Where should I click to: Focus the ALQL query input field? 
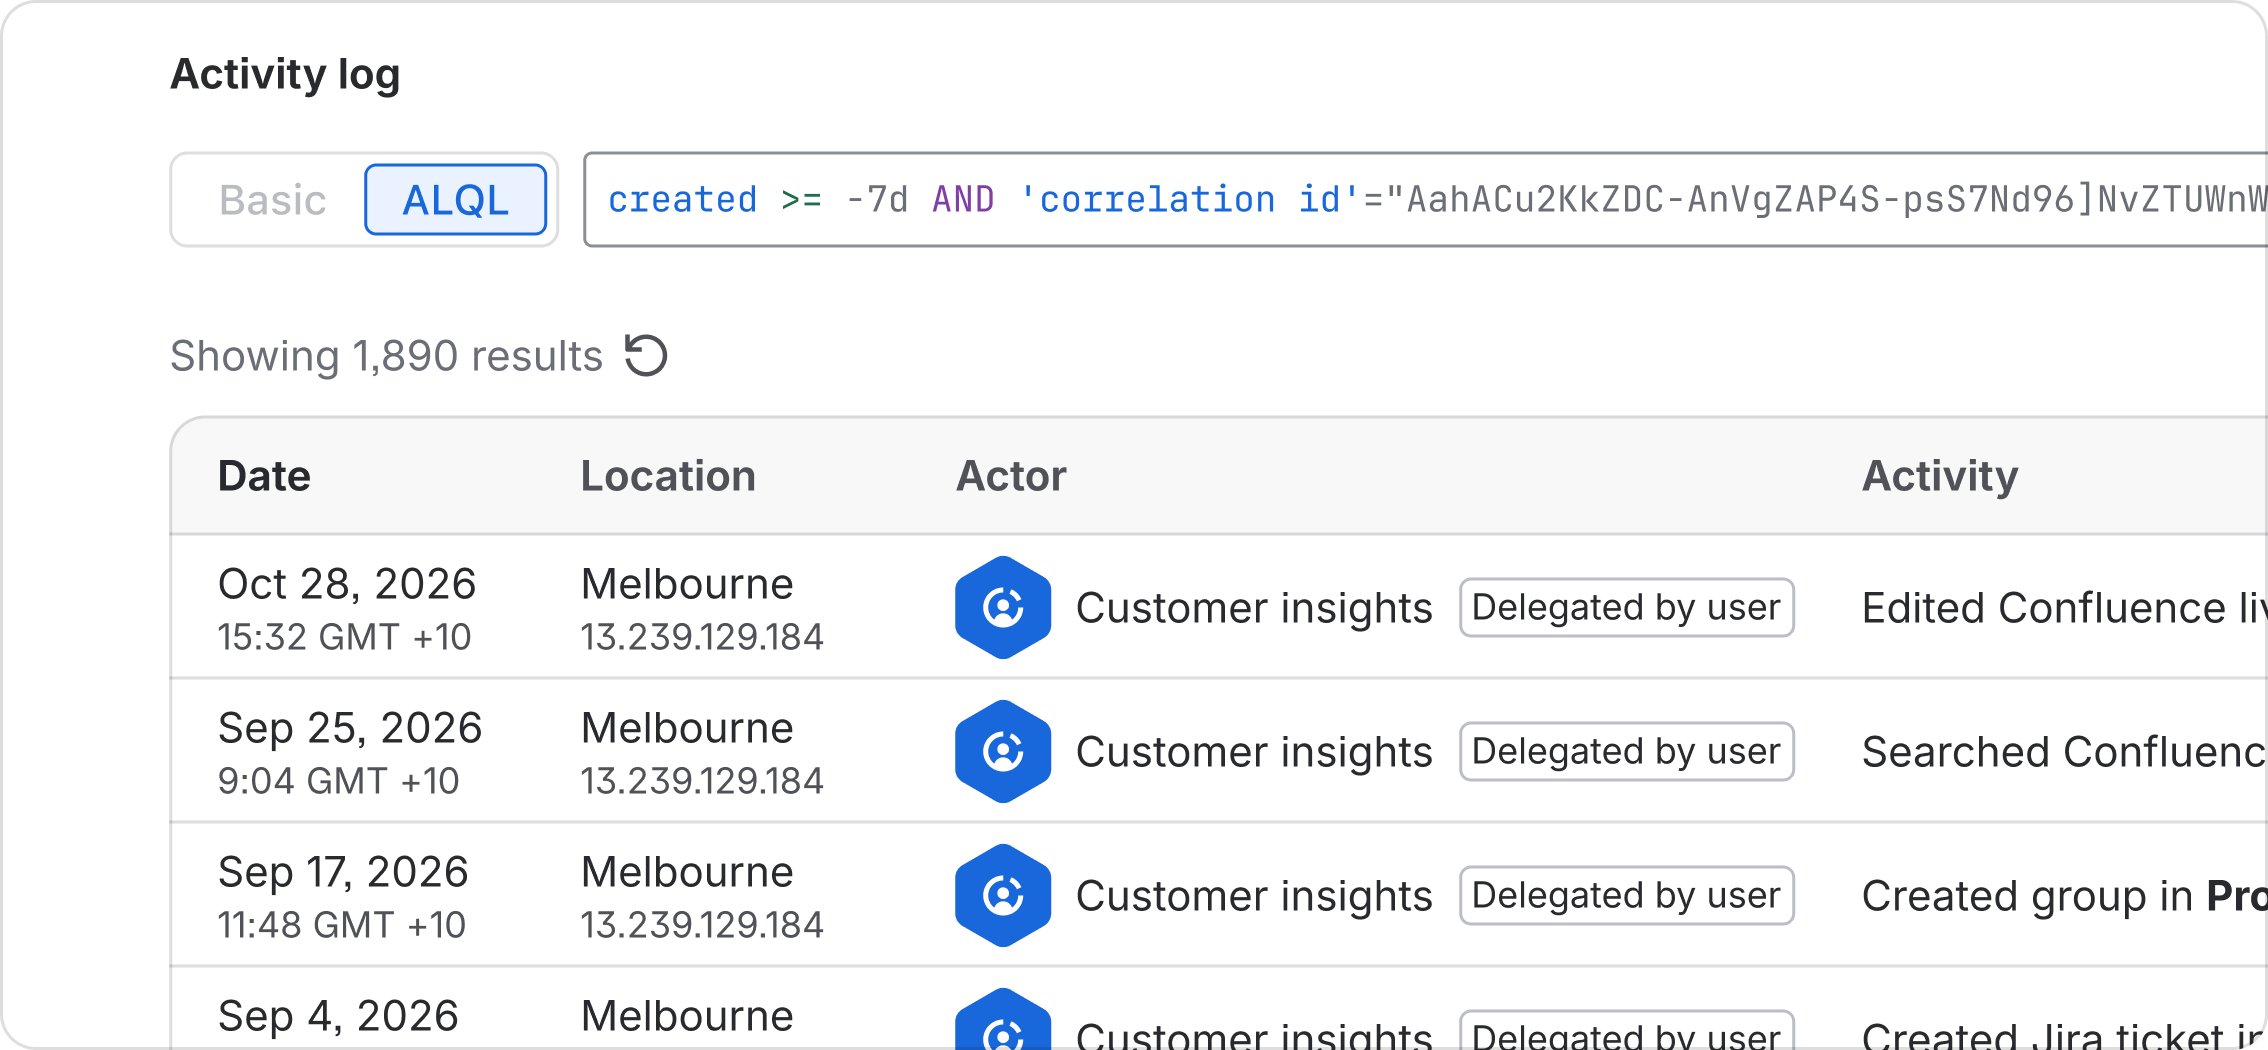pyautogui.click(x=1426, y=200)
